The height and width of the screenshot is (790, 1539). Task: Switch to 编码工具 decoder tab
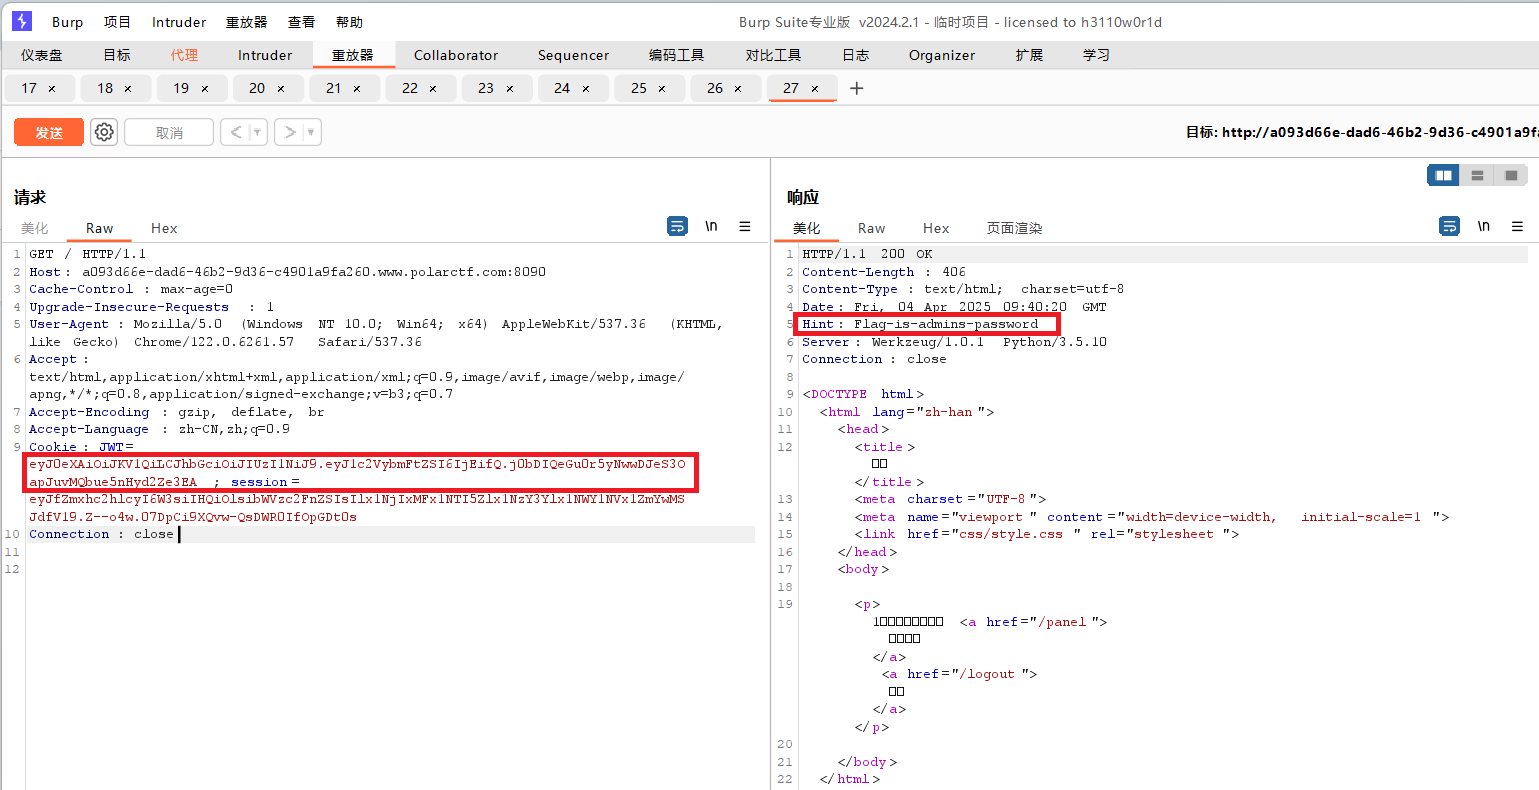pos(676,55)
